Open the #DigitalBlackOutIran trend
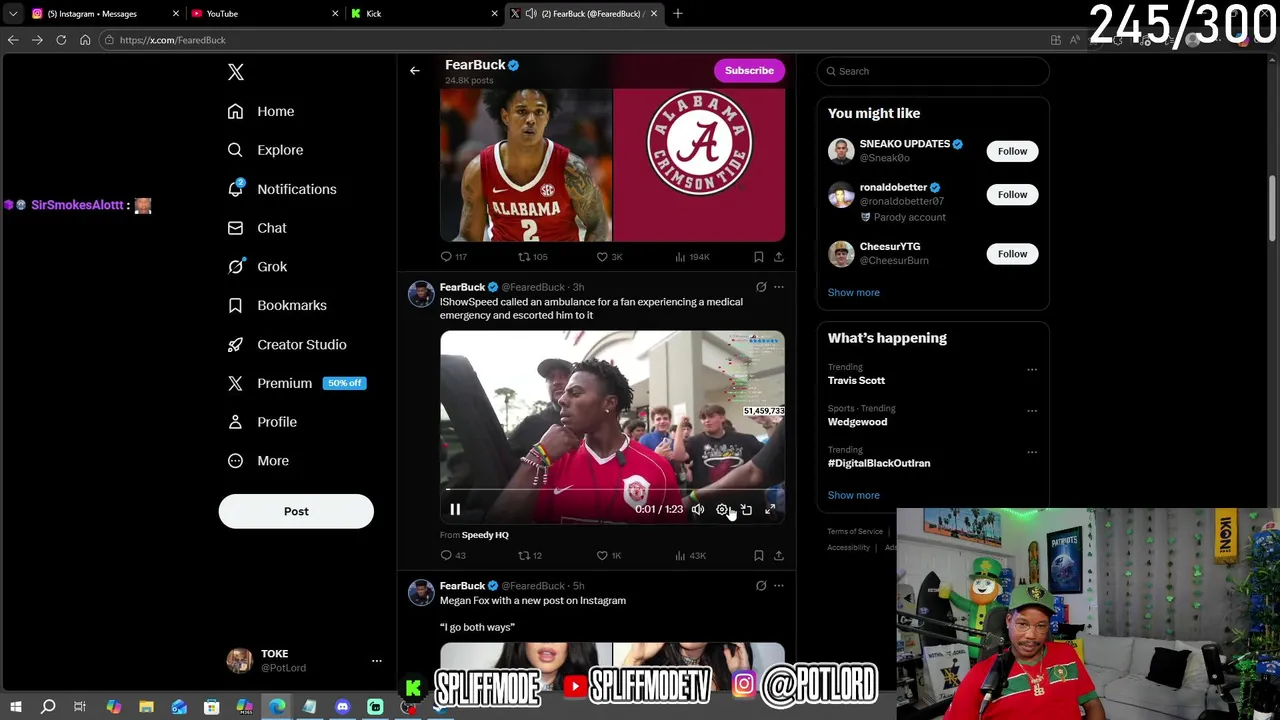1280x720 pixels. point(879,463)
